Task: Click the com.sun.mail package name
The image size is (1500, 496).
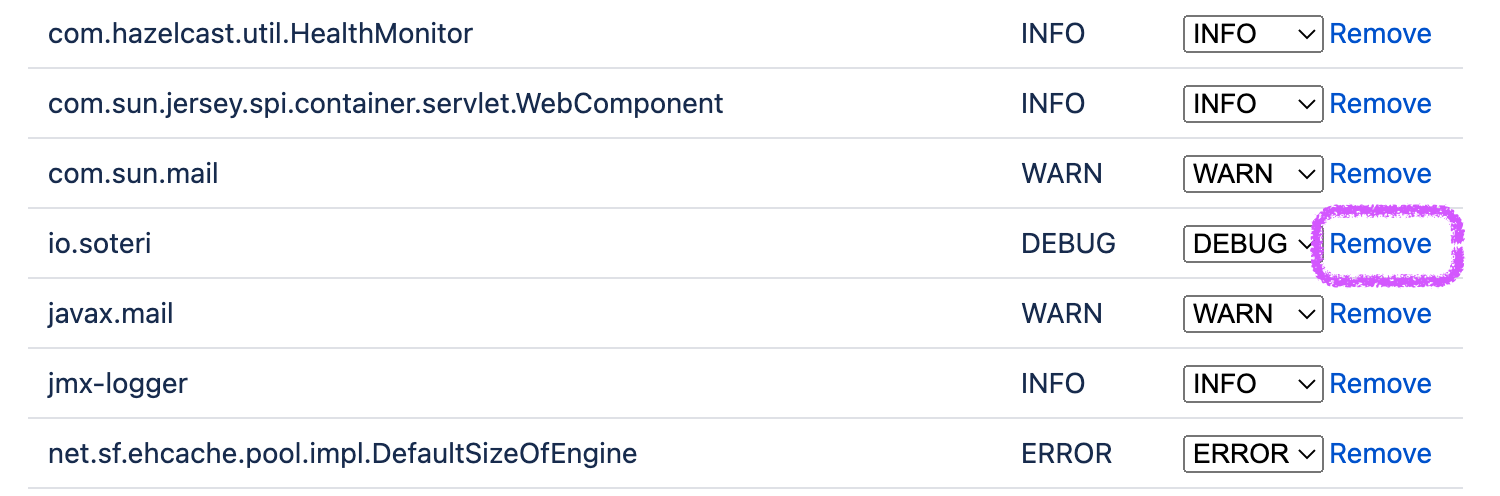Action: (133, 174)
